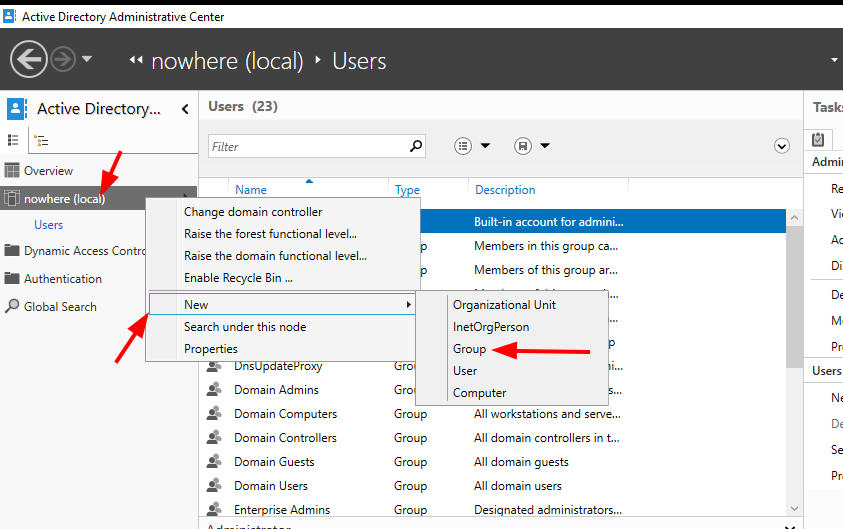Switch to navigation tree view icon
Screen dimensions: 843x529
pos(41,141)
